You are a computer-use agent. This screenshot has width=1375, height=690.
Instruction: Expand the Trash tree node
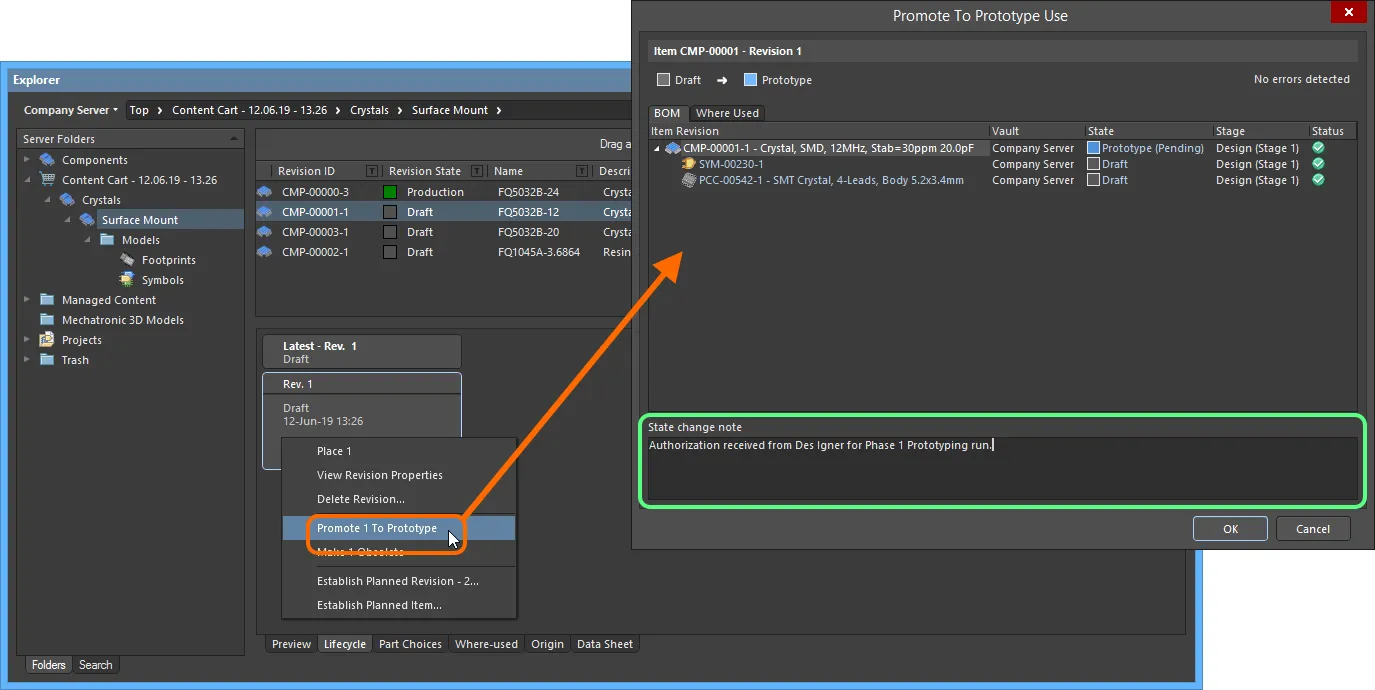tap(28, 360)
